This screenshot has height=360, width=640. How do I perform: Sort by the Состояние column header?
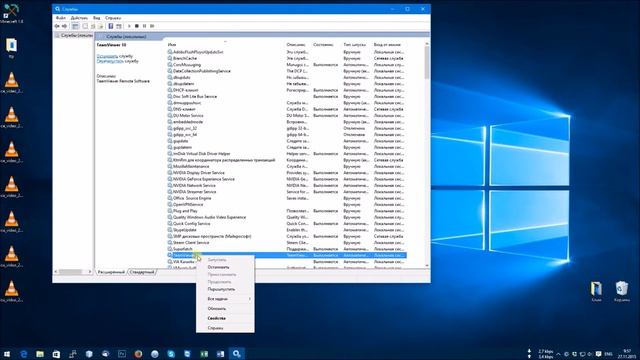(323, 44)
